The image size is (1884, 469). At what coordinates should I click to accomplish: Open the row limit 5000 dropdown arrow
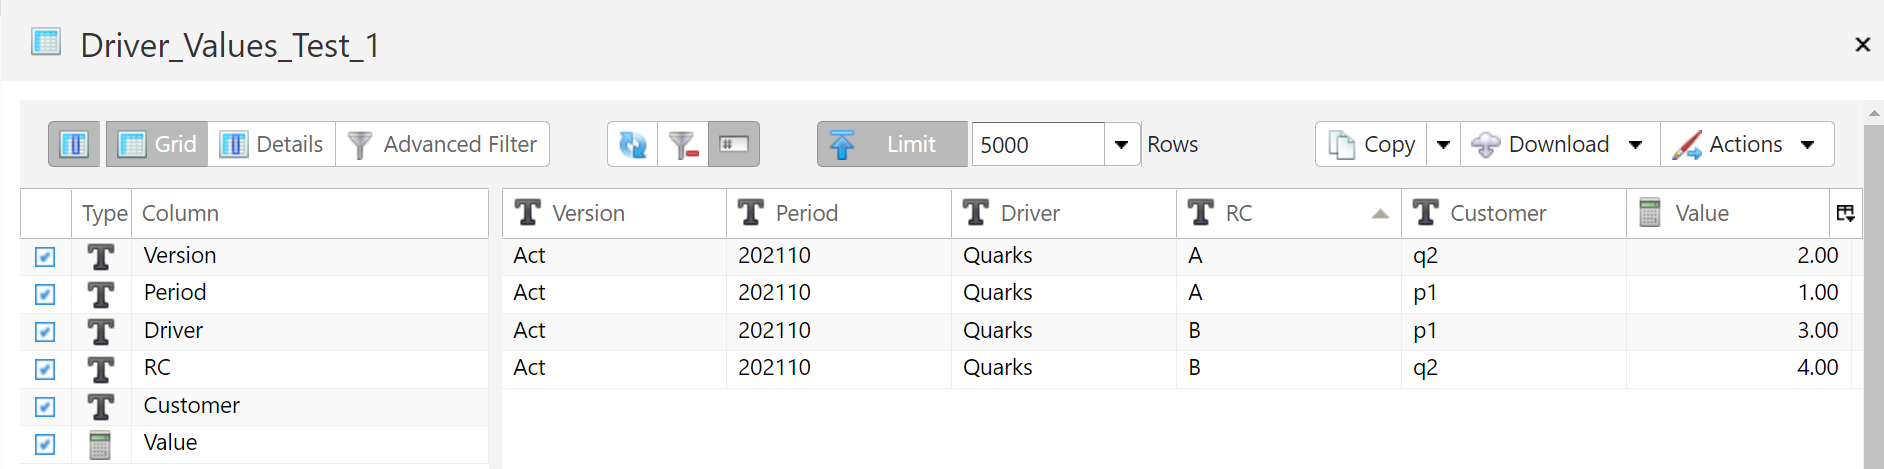[x=1122, y=145]
